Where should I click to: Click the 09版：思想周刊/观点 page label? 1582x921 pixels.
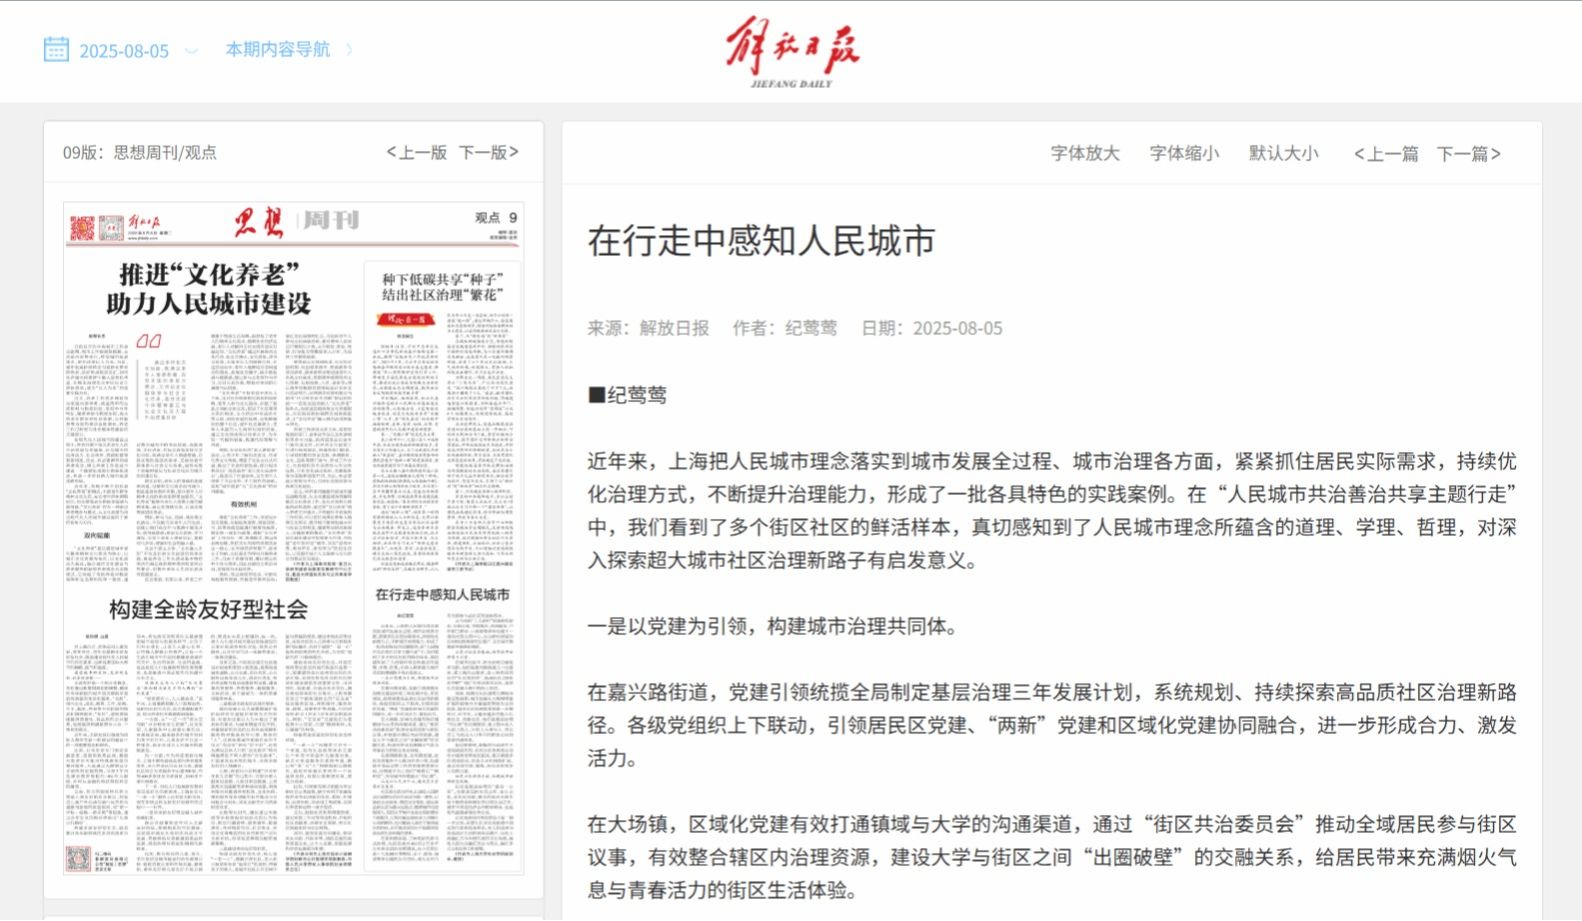(x=140, y=152)
